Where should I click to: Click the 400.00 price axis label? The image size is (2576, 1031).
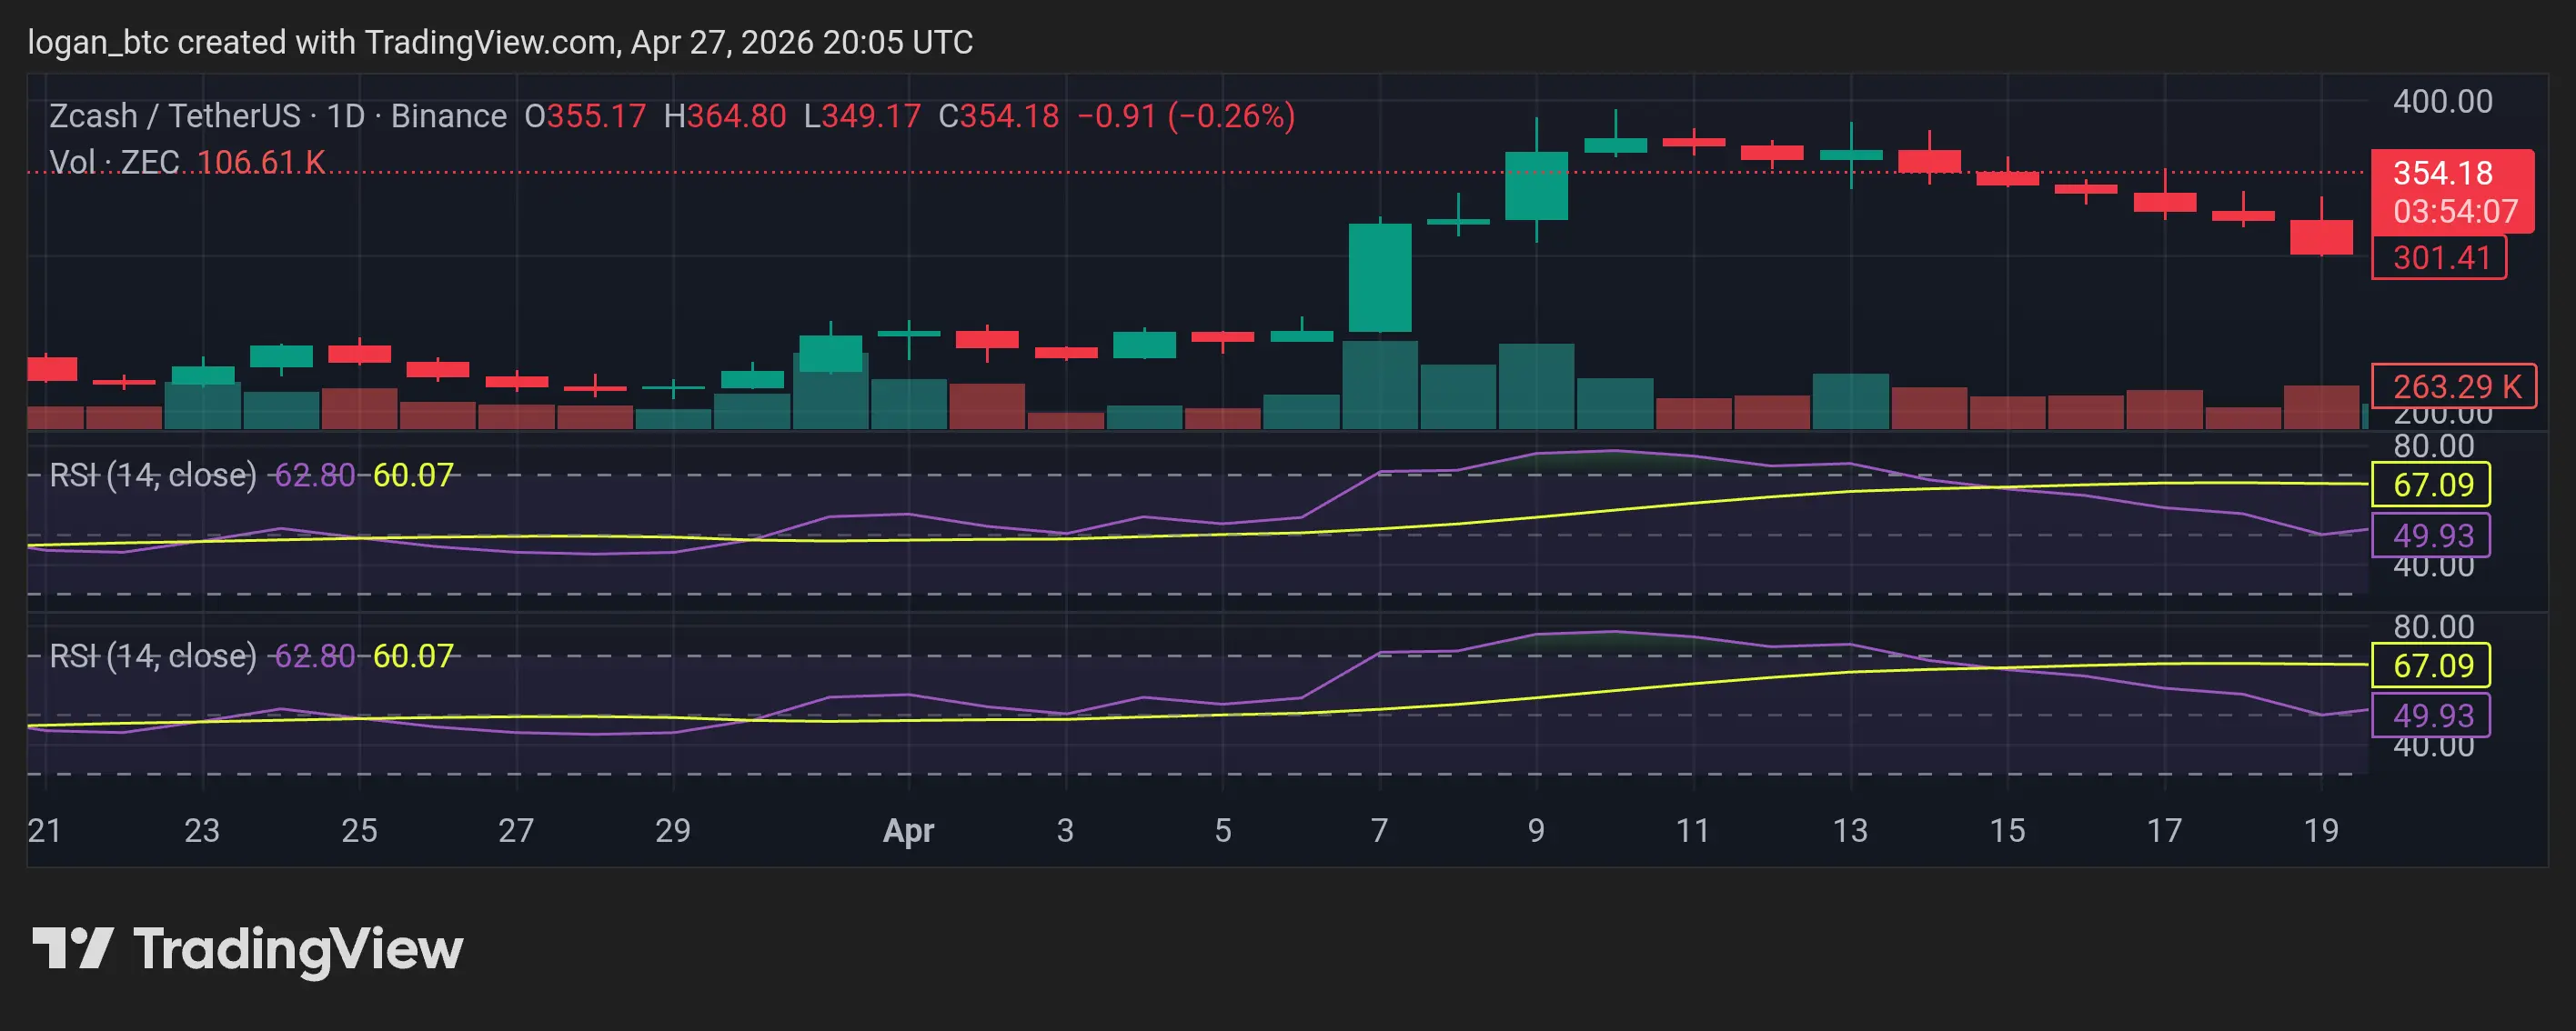[2442, 101]
